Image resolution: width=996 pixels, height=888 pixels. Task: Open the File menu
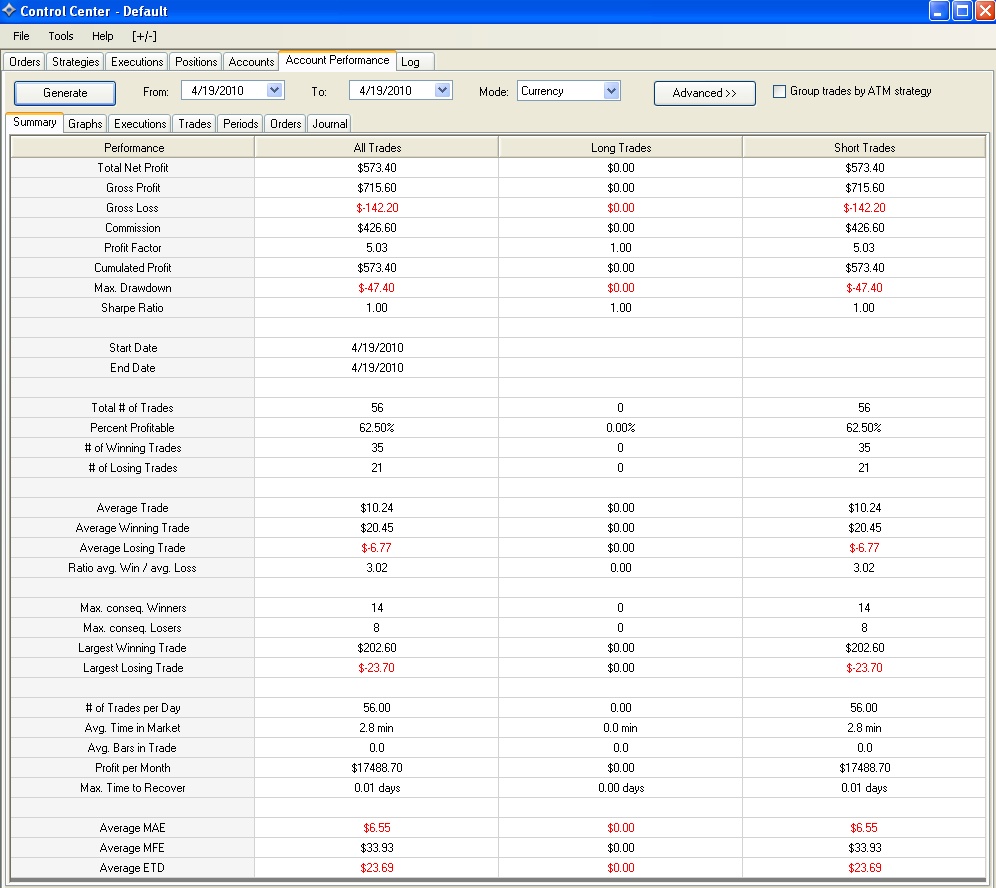click(x=21, y=36)
